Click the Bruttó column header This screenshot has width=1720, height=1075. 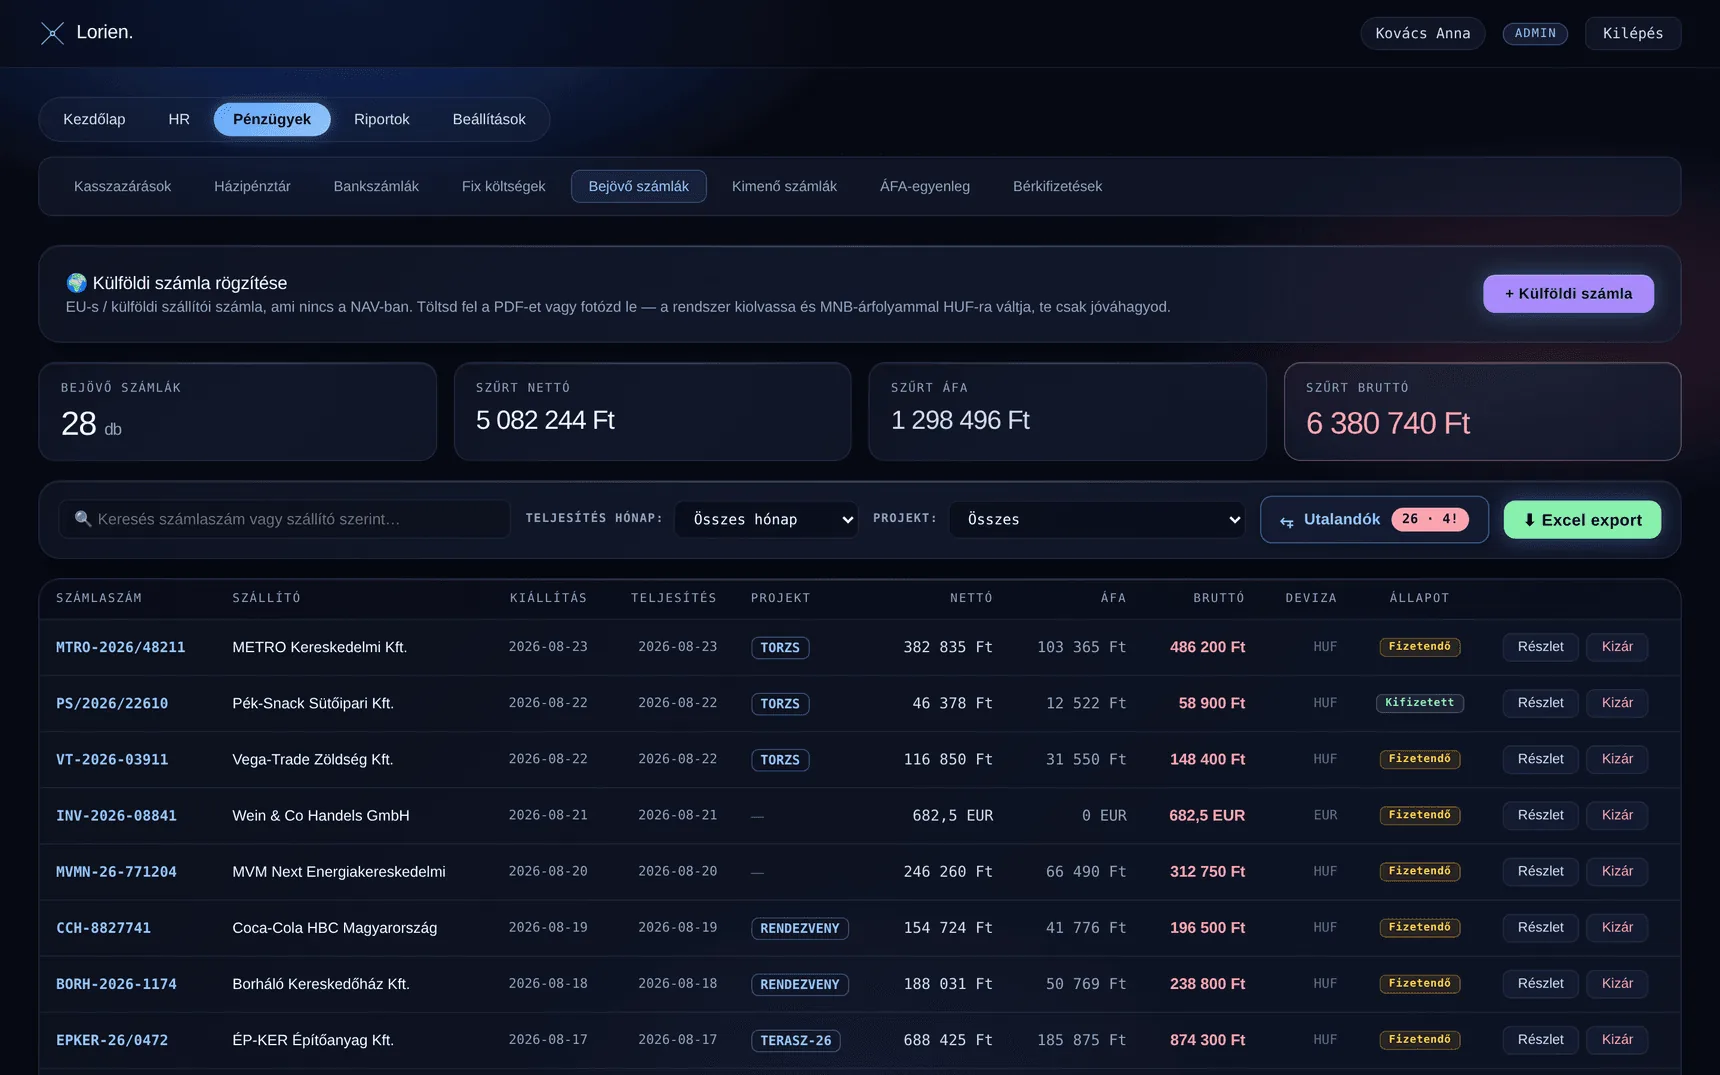tap(1219, 598)
